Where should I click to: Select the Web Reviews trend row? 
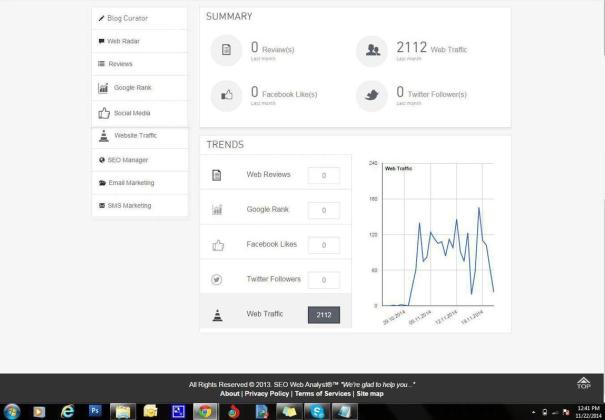268,175
